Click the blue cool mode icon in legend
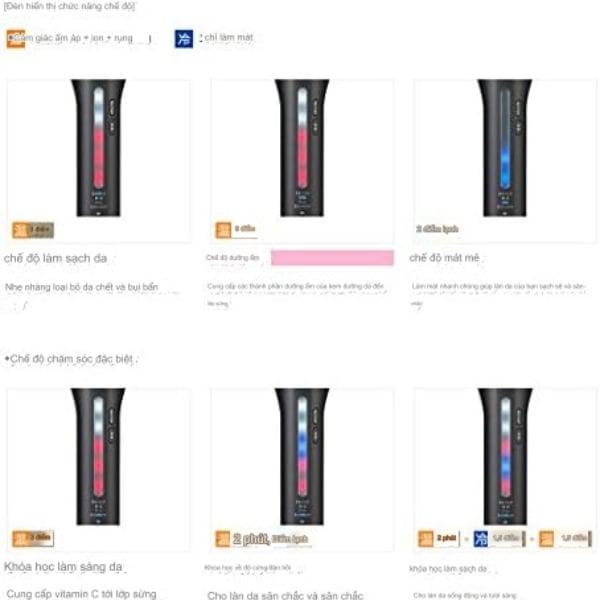The height and width of the screenshot is (600, 600). click(184, 39)
